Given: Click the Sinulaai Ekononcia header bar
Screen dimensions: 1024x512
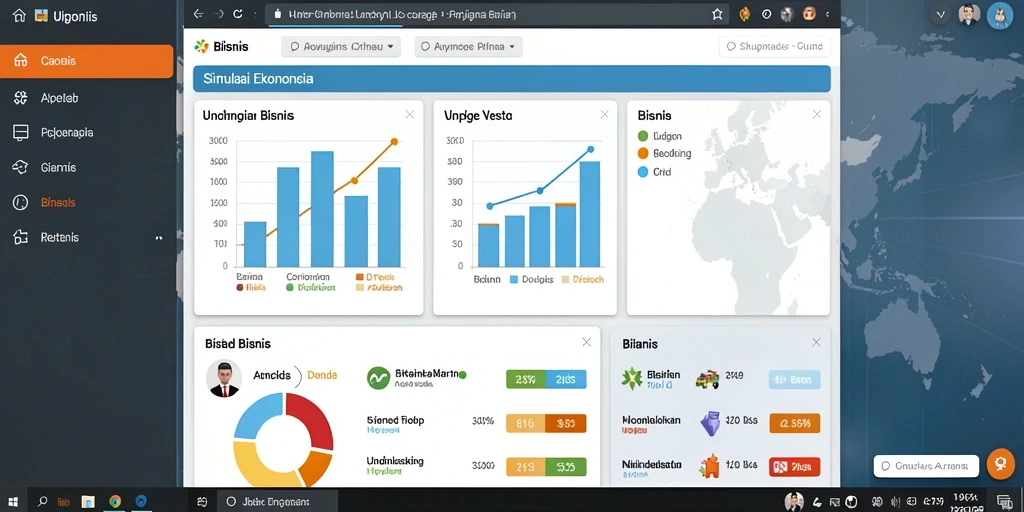Looking at the screenshot, I should click(512, 79).
